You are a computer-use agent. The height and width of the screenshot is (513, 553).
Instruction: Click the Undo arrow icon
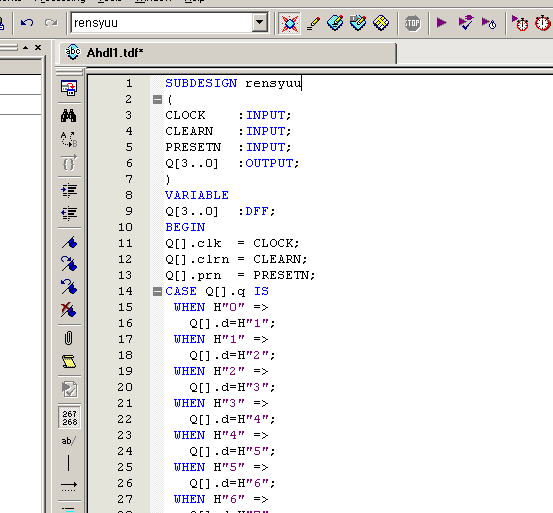pos(27,23)
